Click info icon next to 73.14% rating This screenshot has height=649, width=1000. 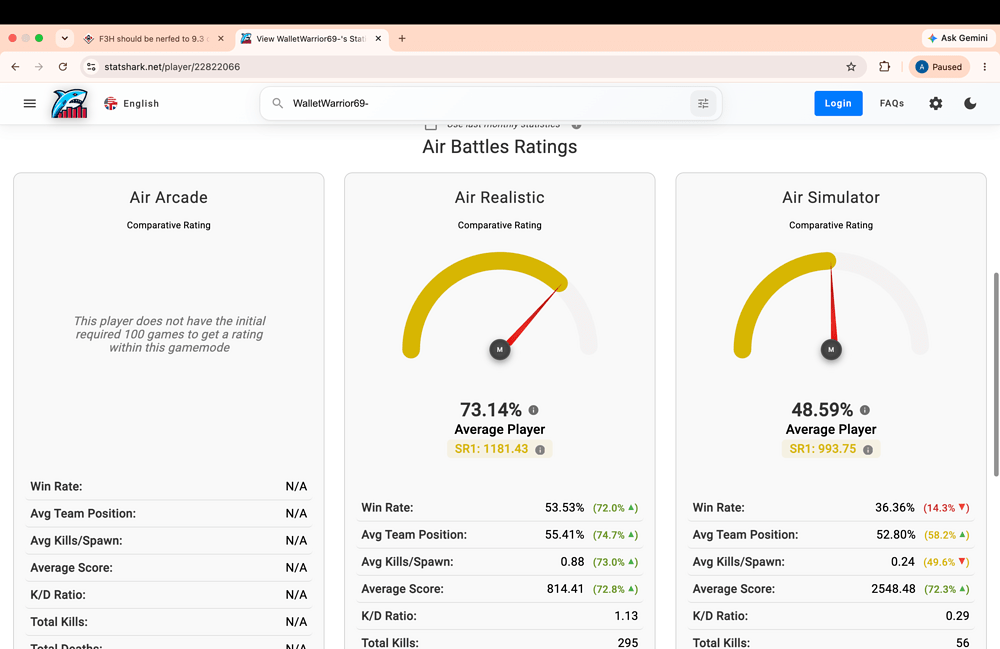click(x=533, y=410)
